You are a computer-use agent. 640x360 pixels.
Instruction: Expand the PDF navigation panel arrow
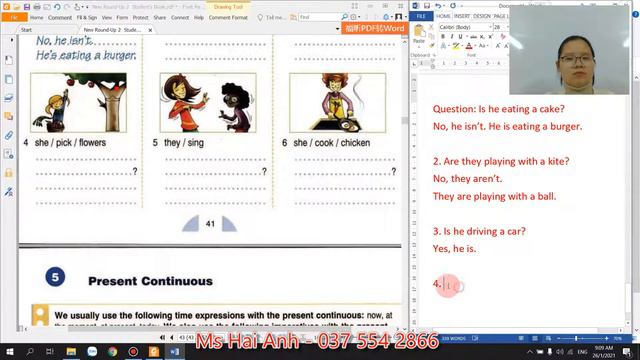tap(11, 40)
